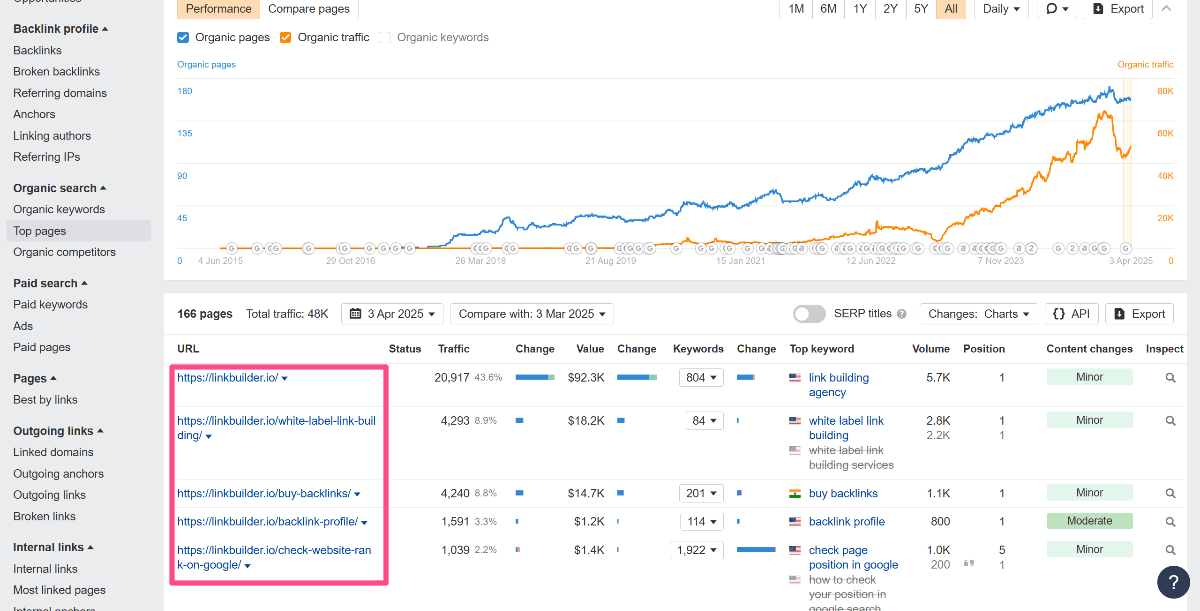Viewport: 1200px width, 611px height.
Task: Go to Organic keywords in sidebar
Action: 59,210
